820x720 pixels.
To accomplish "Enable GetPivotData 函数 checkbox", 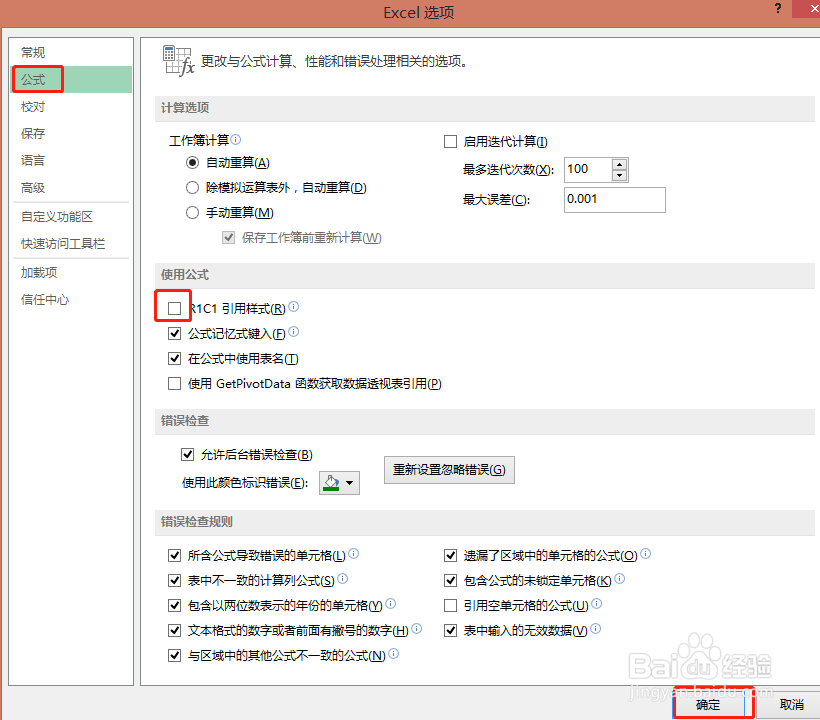I will [175, 384].
